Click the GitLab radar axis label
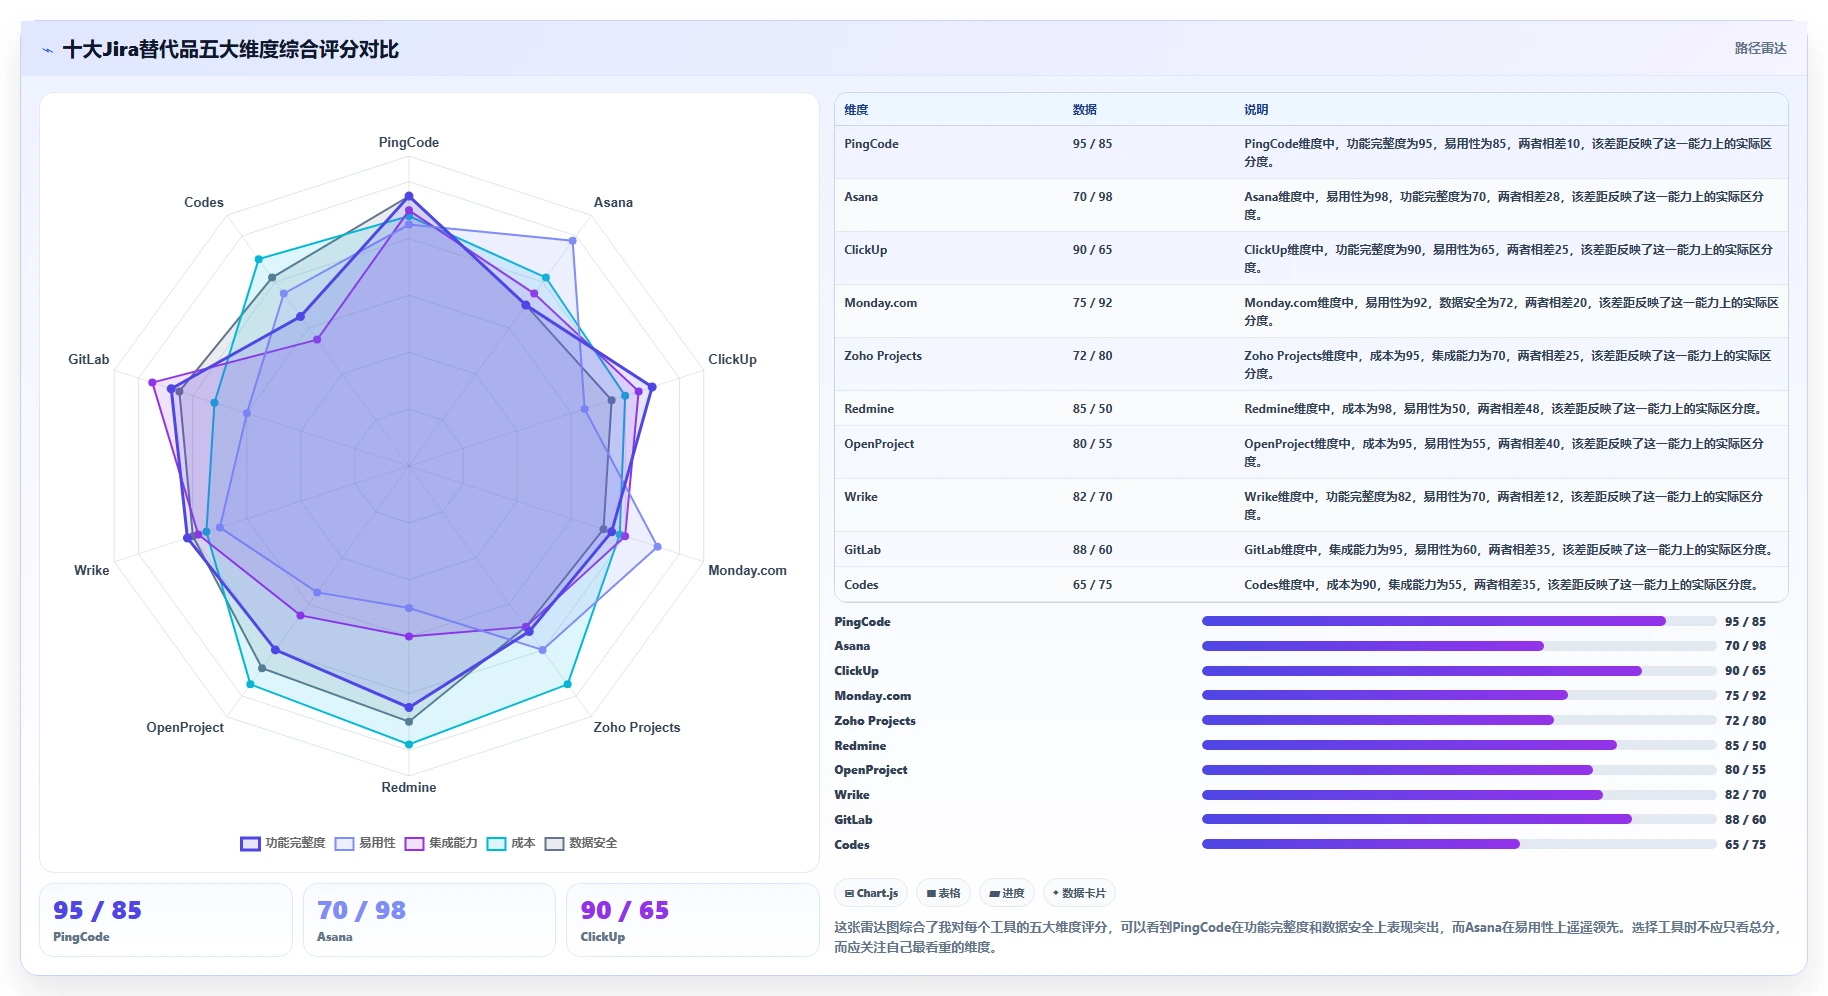Viewport: 1828px width, 996px height. tap(89, 360)
